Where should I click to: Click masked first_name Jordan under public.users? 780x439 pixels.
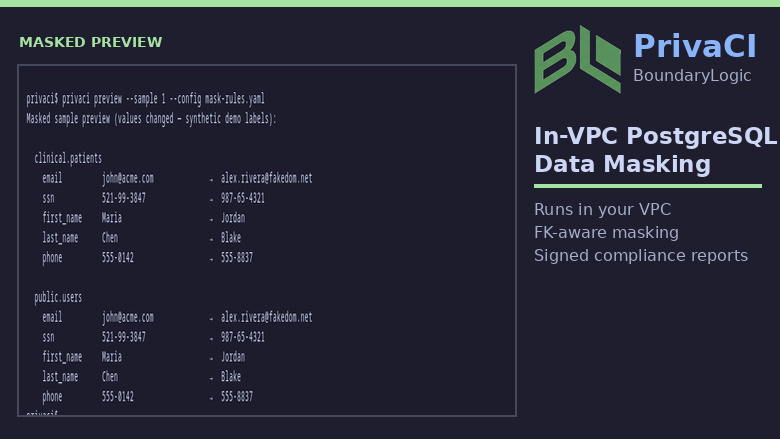click(233, 357)
